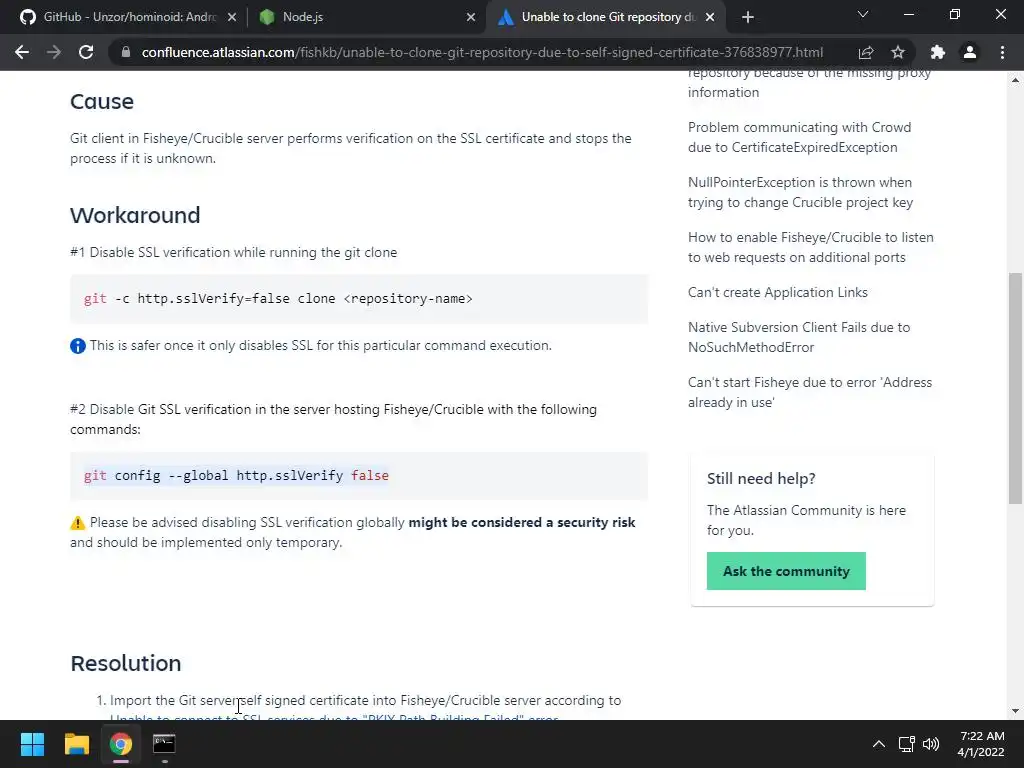Open NullPointerException Crucible project key link
The height and width of the screenshot is (768, 1024).
tap(801, 192)
